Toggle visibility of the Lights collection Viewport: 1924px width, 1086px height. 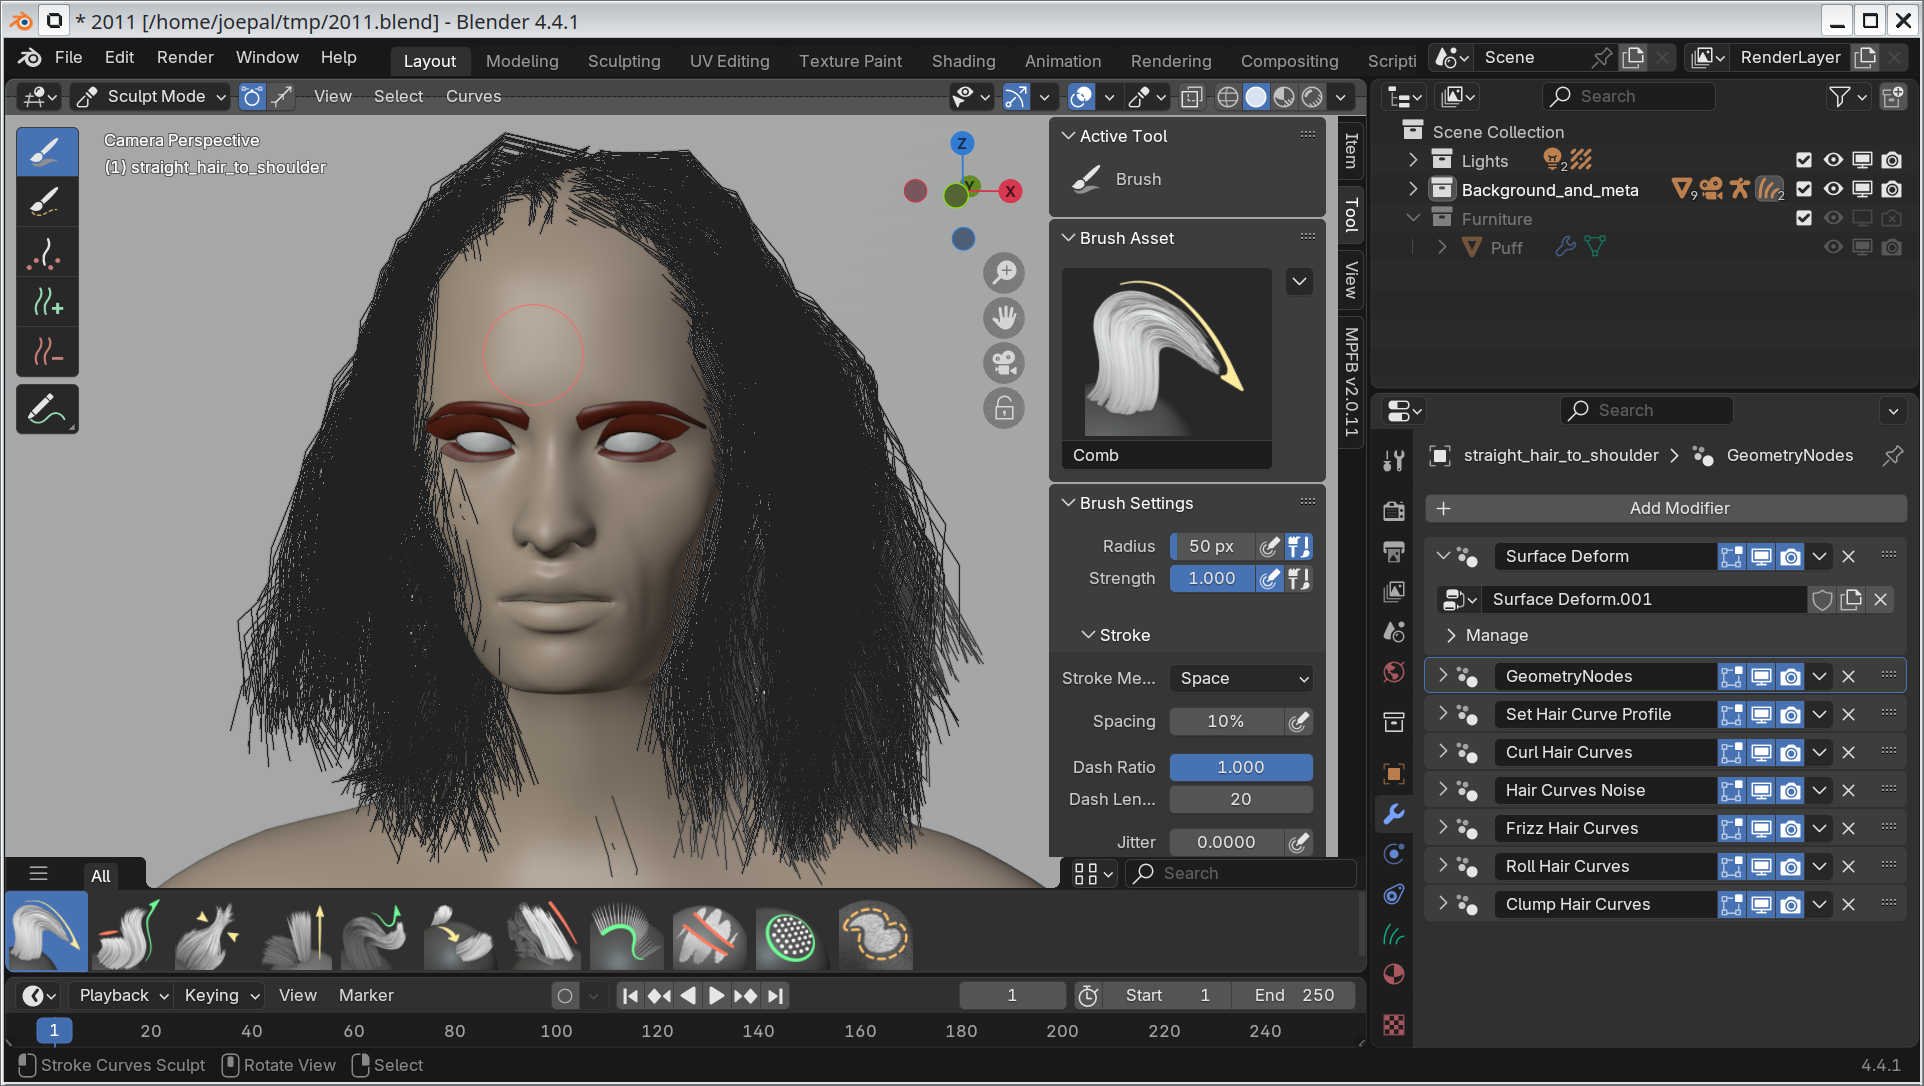1832,160
